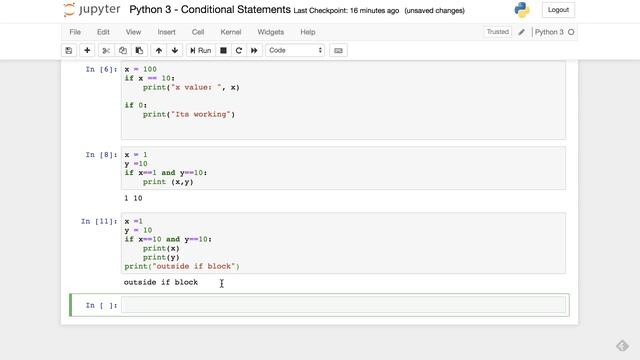Click inside code cell In [8]
This screenshot has width=640, height=360.
[343, 168]
